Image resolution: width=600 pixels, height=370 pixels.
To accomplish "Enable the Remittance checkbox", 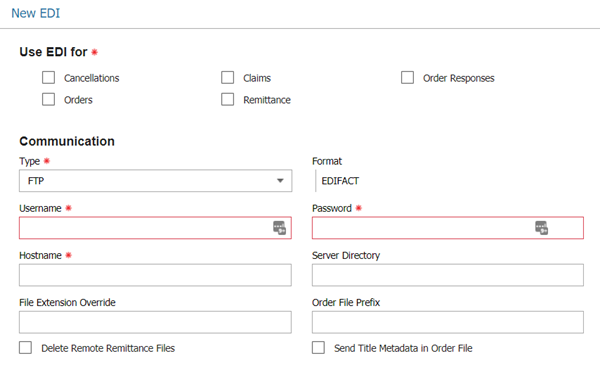I will point(227,99).
